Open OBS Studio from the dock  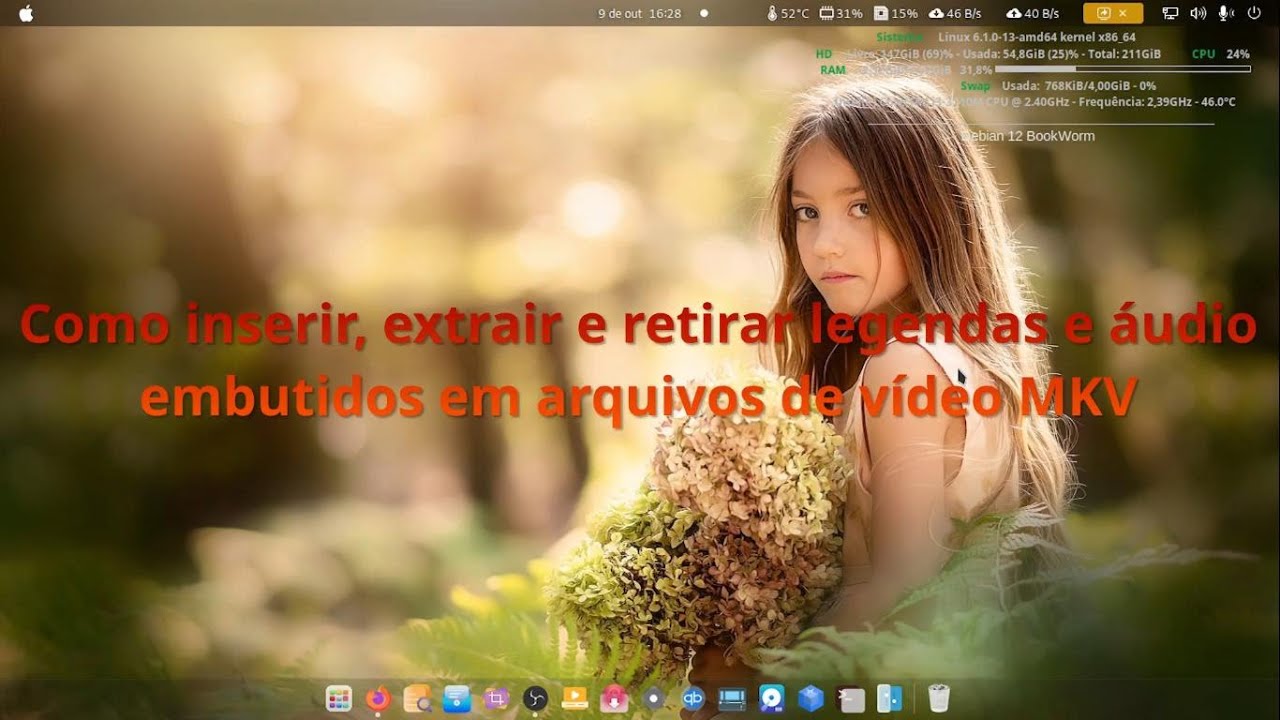coord(535,698)
